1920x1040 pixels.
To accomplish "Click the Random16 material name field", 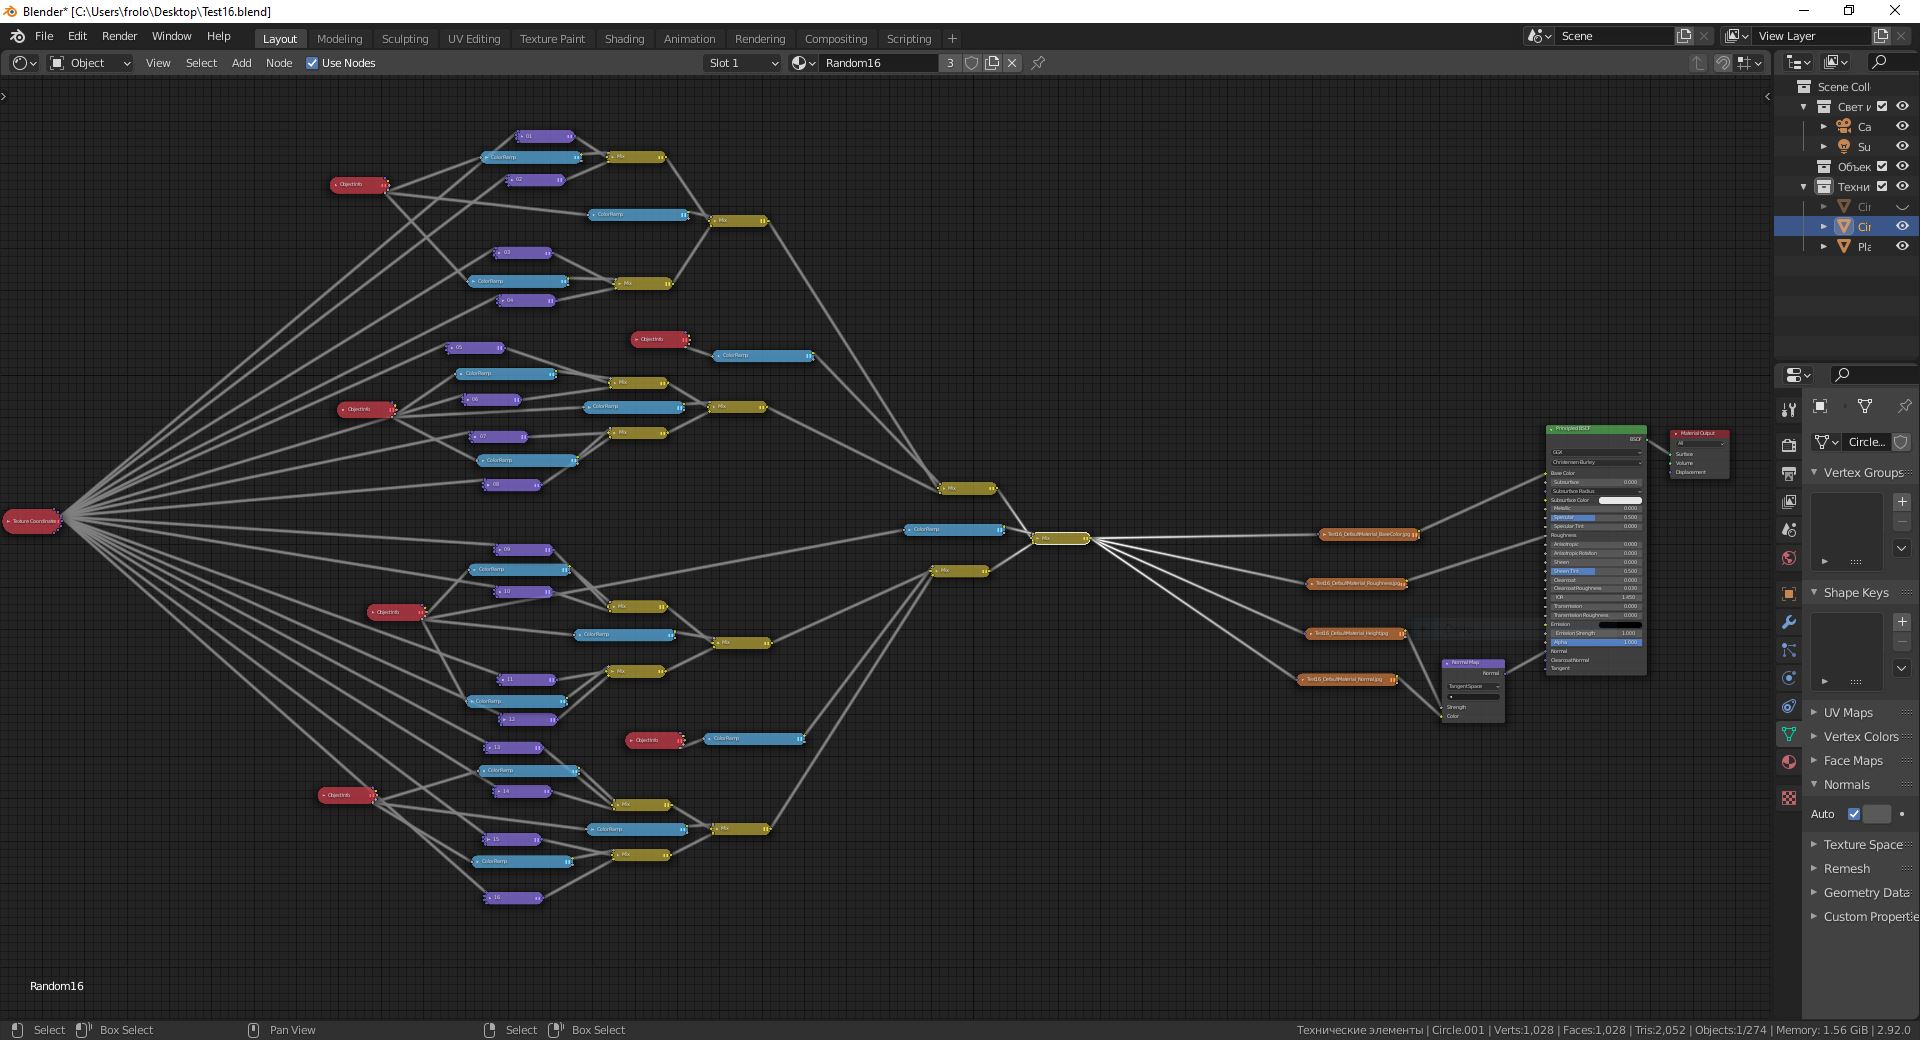I will [x=879, y=63].
